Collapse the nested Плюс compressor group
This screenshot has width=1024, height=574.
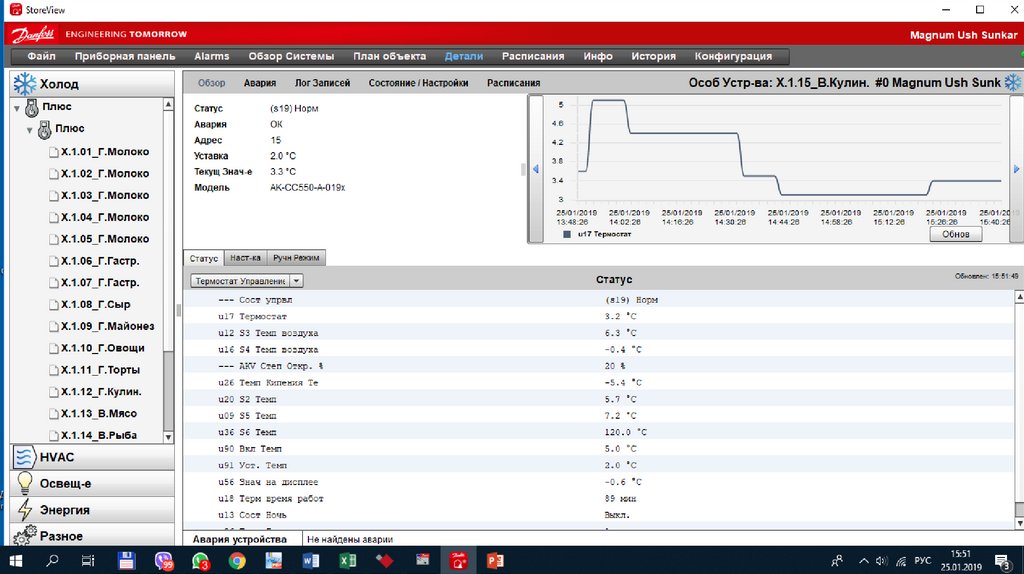pos(30,129)
